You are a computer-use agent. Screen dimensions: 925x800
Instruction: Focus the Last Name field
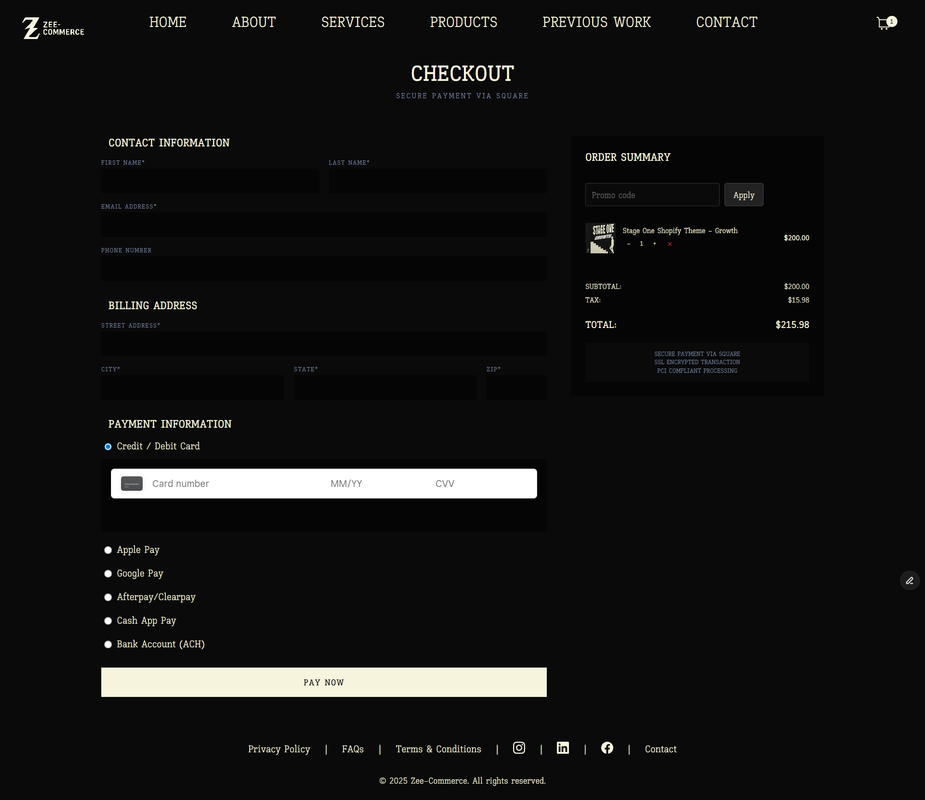tap(438, 181)
